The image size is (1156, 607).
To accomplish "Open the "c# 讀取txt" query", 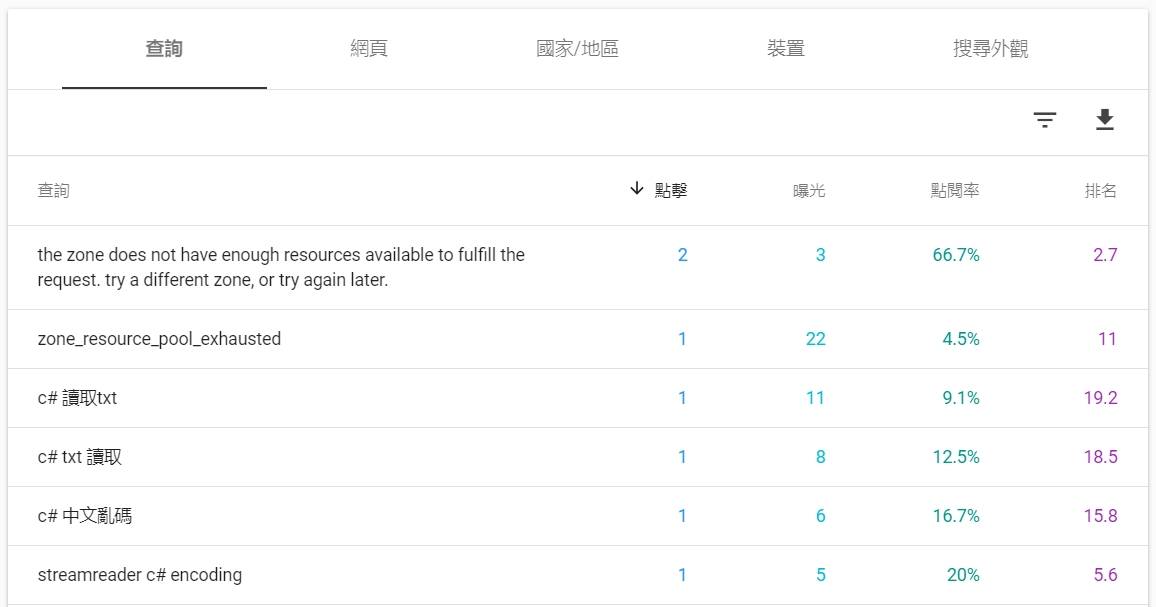I will point(77,398).
